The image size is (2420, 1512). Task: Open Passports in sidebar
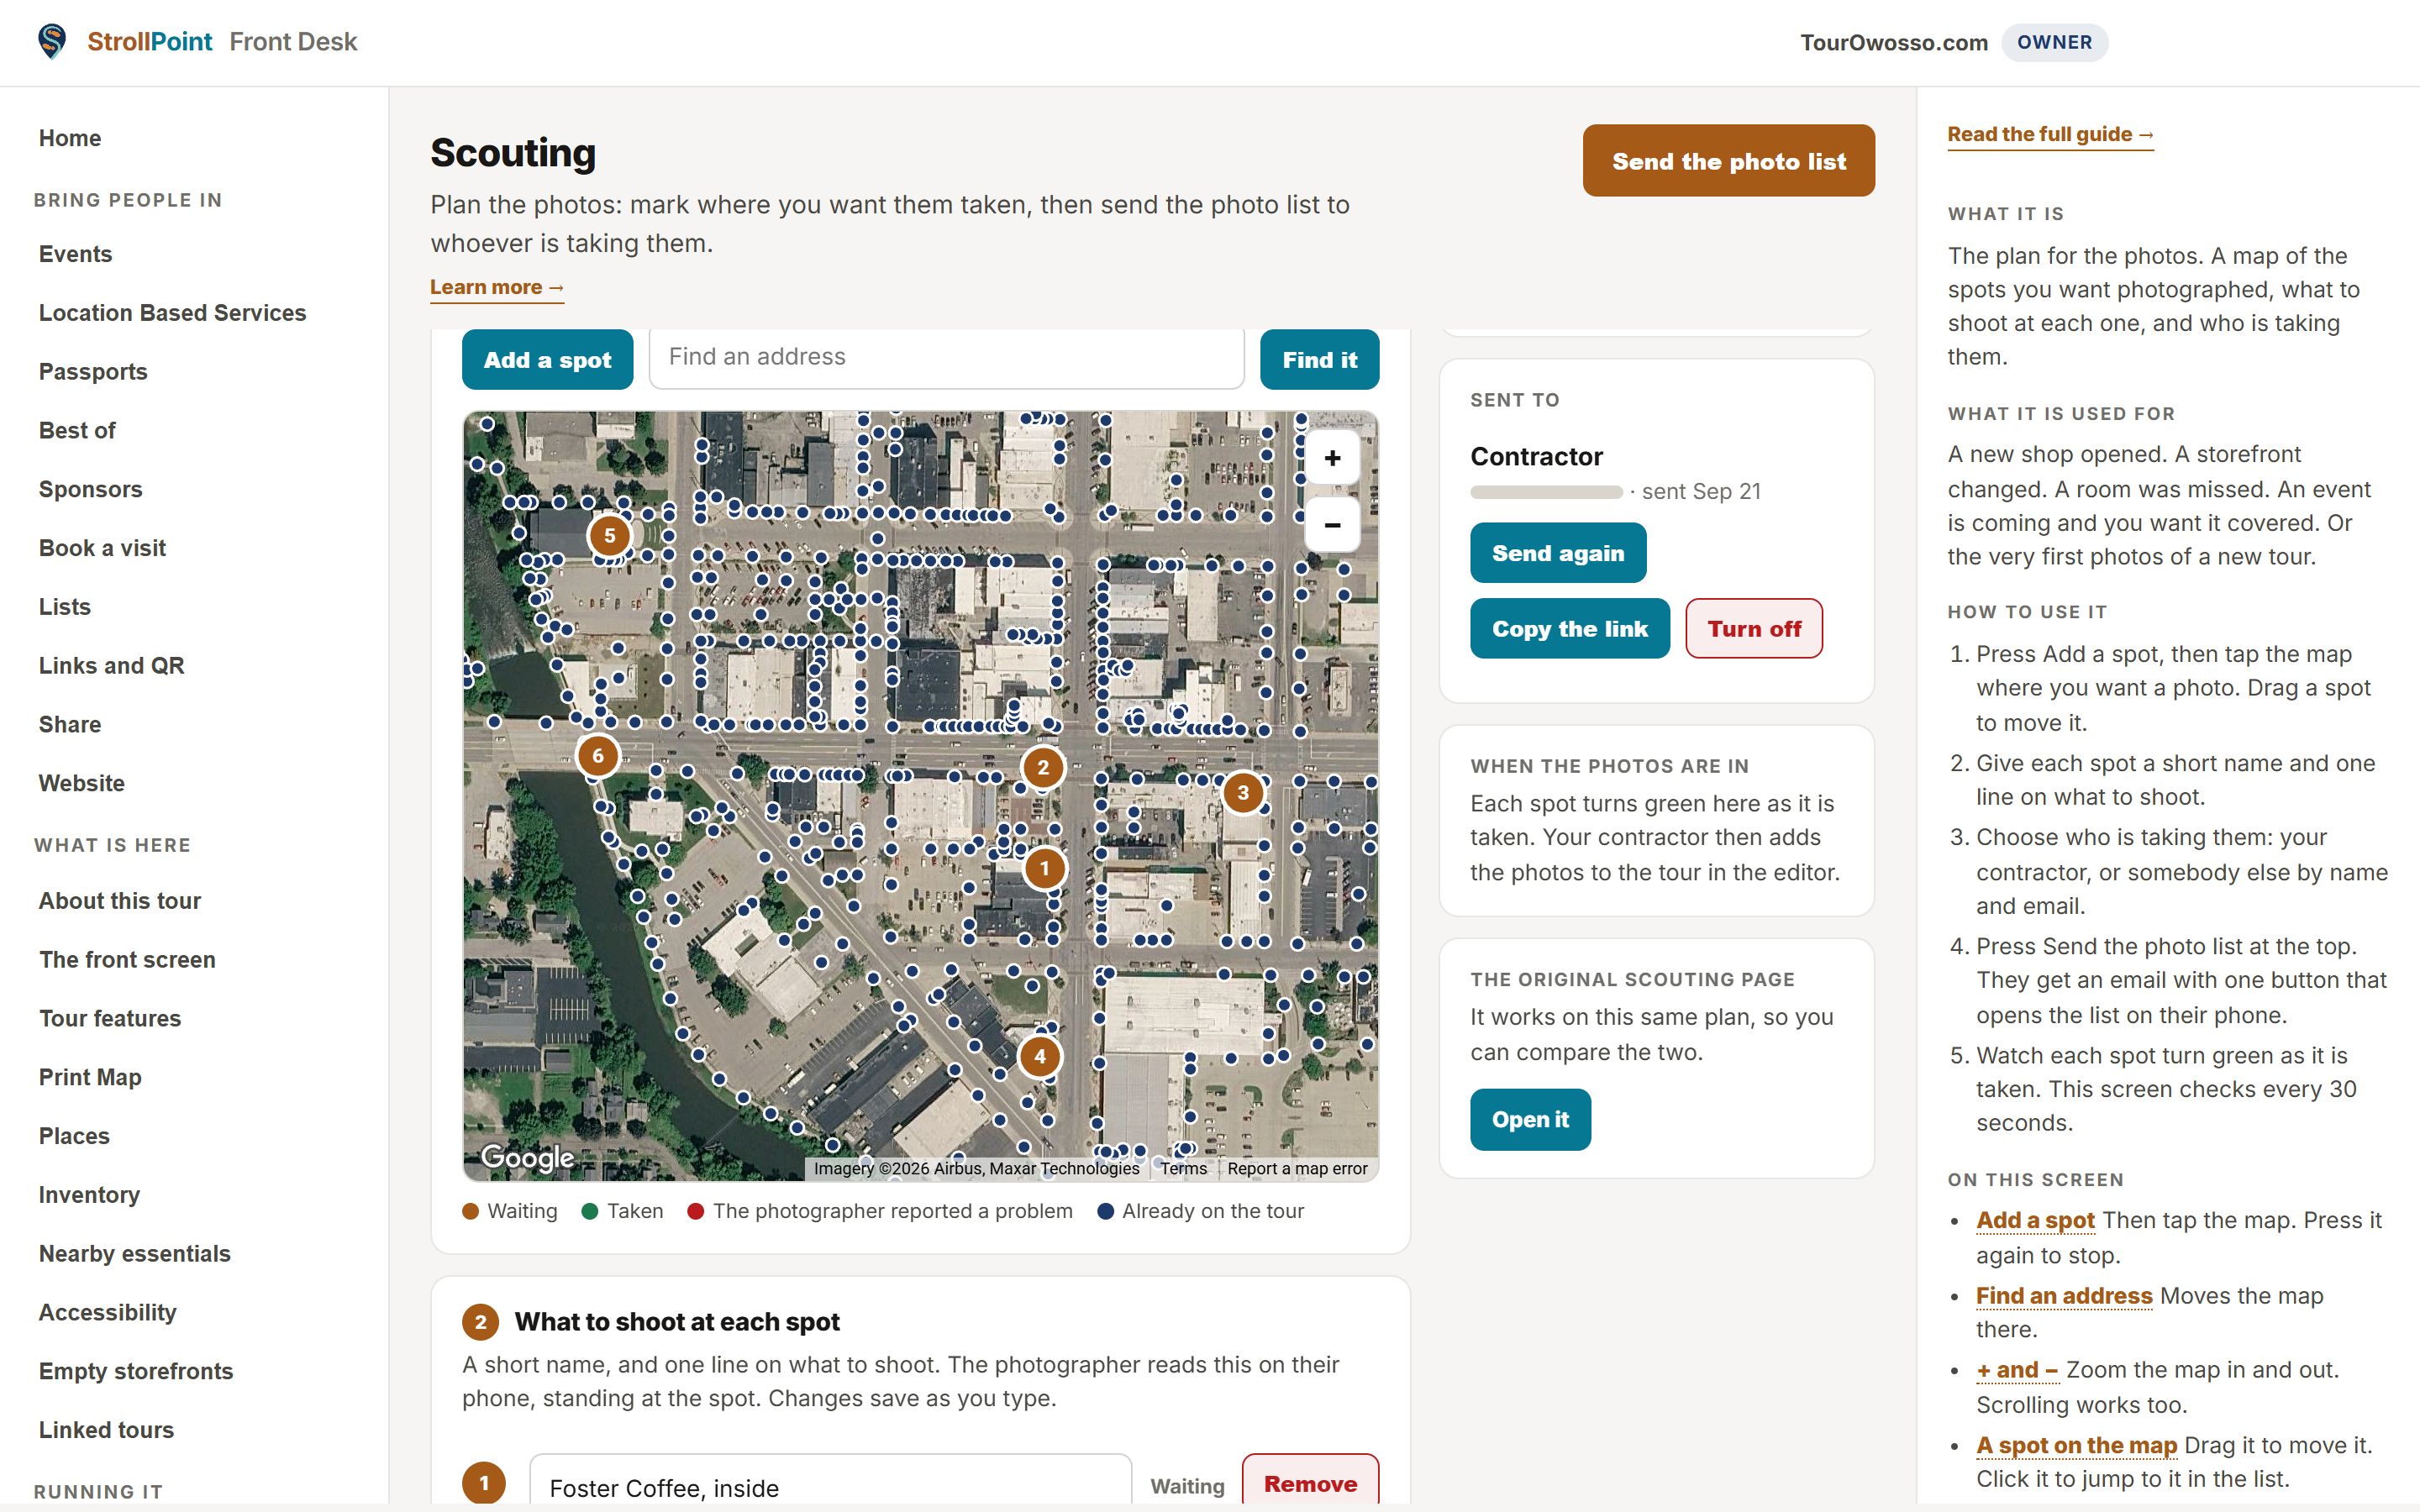pos(93,372)
